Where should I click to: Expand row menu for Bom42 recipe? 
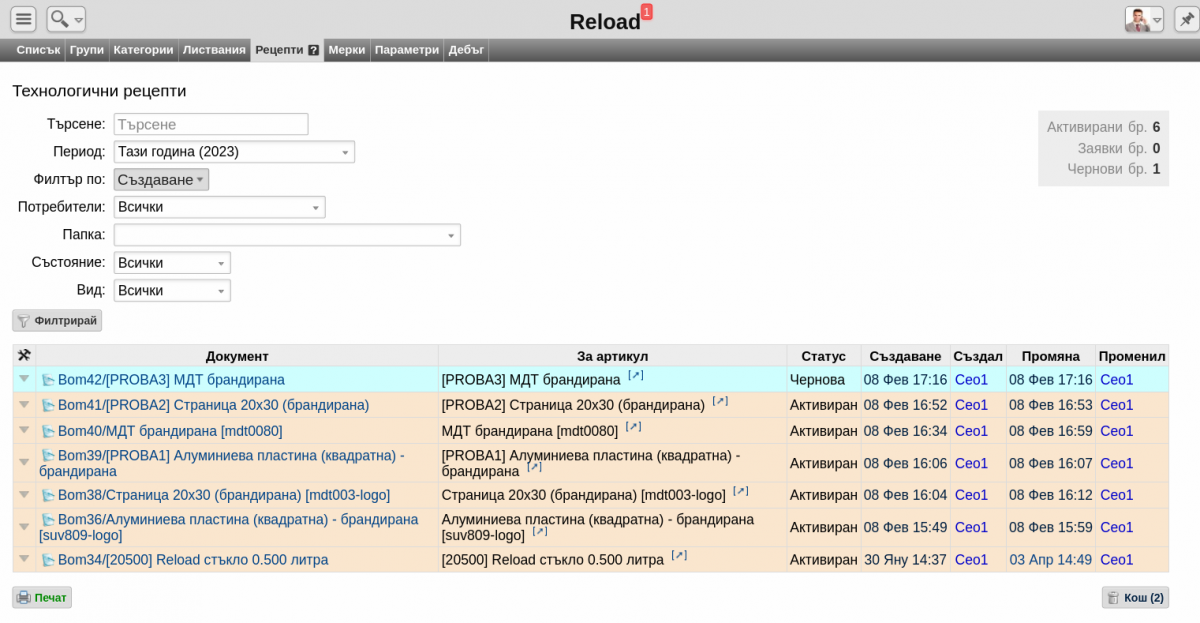[x=24, y=379]
